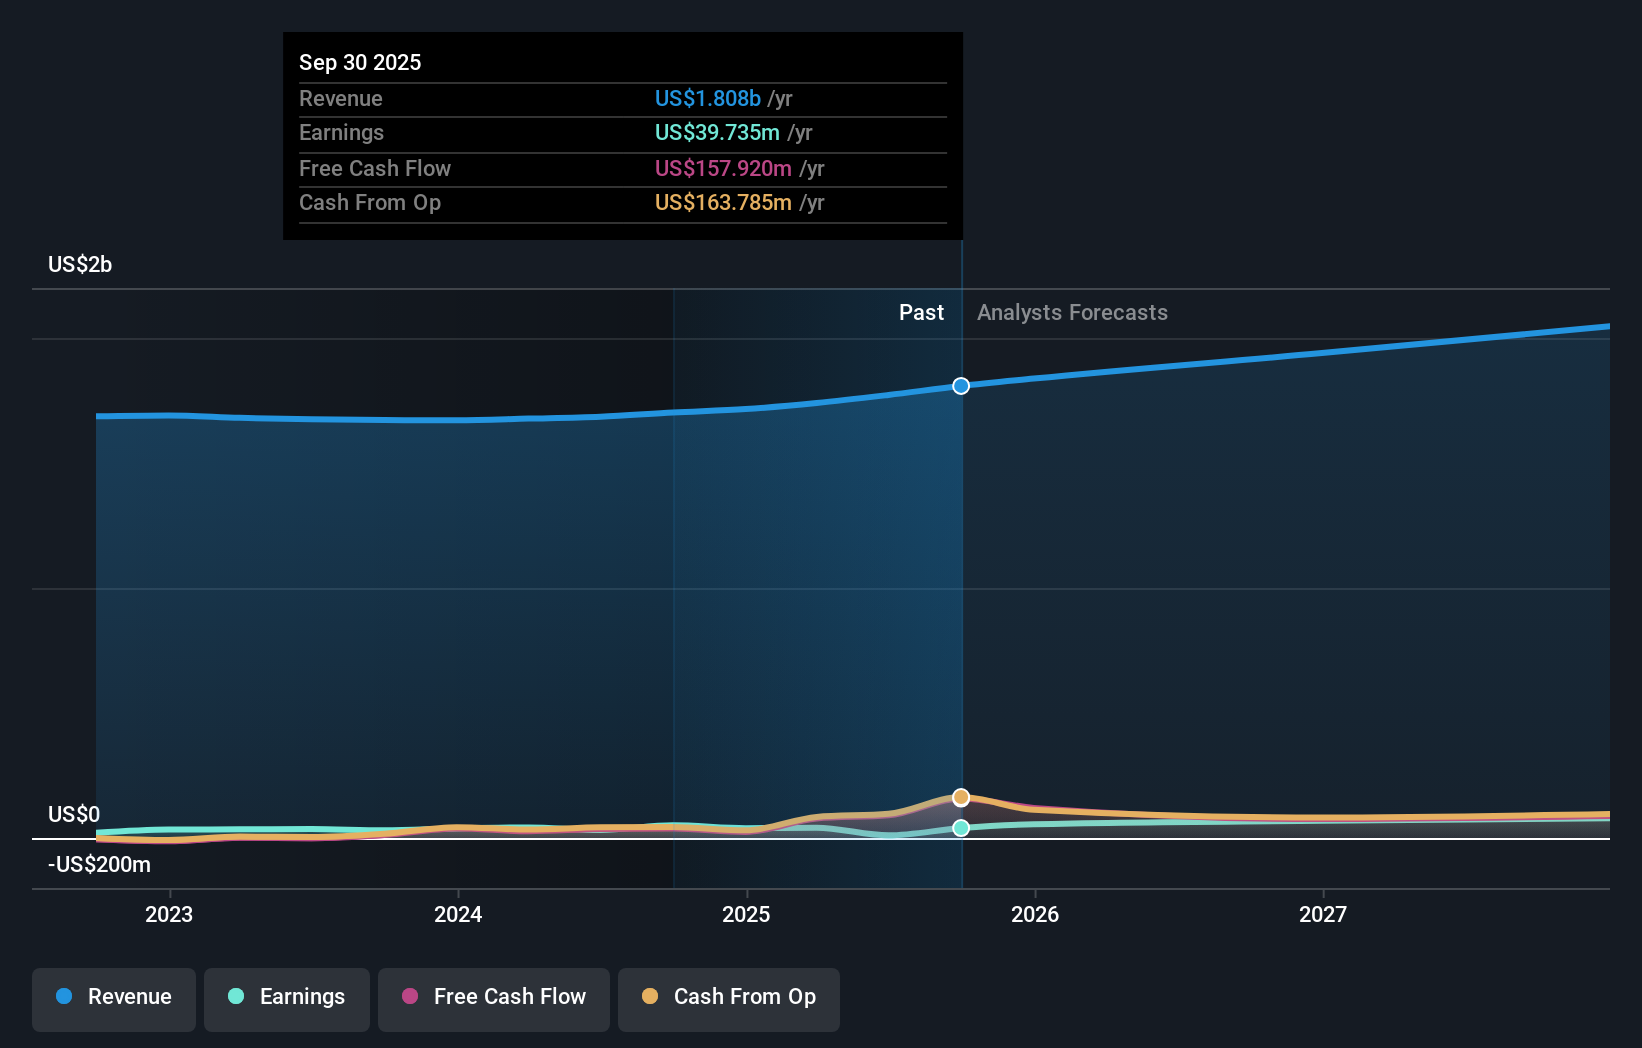This screenshot has width=1642, height=1048.
Task: Select the teal Earnings data point marker
Action: 961,828
